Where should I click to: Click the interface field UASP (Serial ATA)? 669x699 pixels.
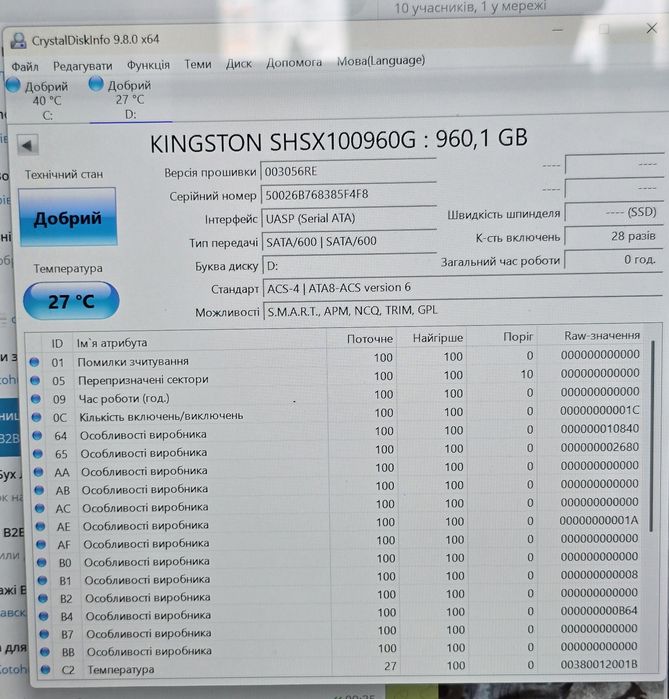(x=349, y=218)
